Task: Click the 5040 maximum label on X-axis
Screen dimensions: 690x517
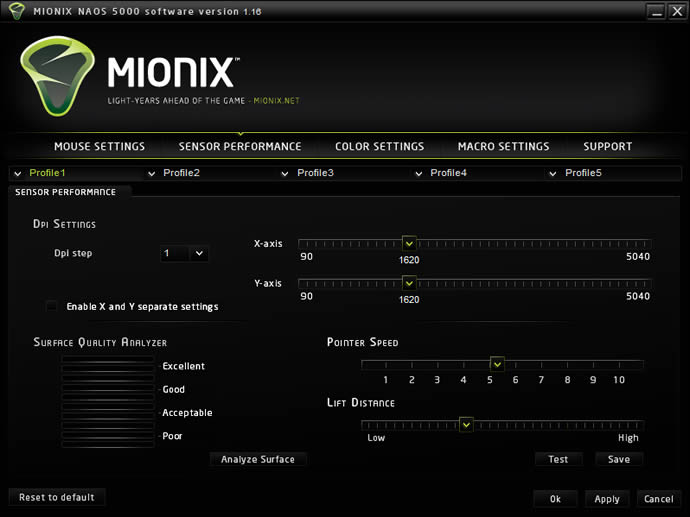Action: coord(638,257)
